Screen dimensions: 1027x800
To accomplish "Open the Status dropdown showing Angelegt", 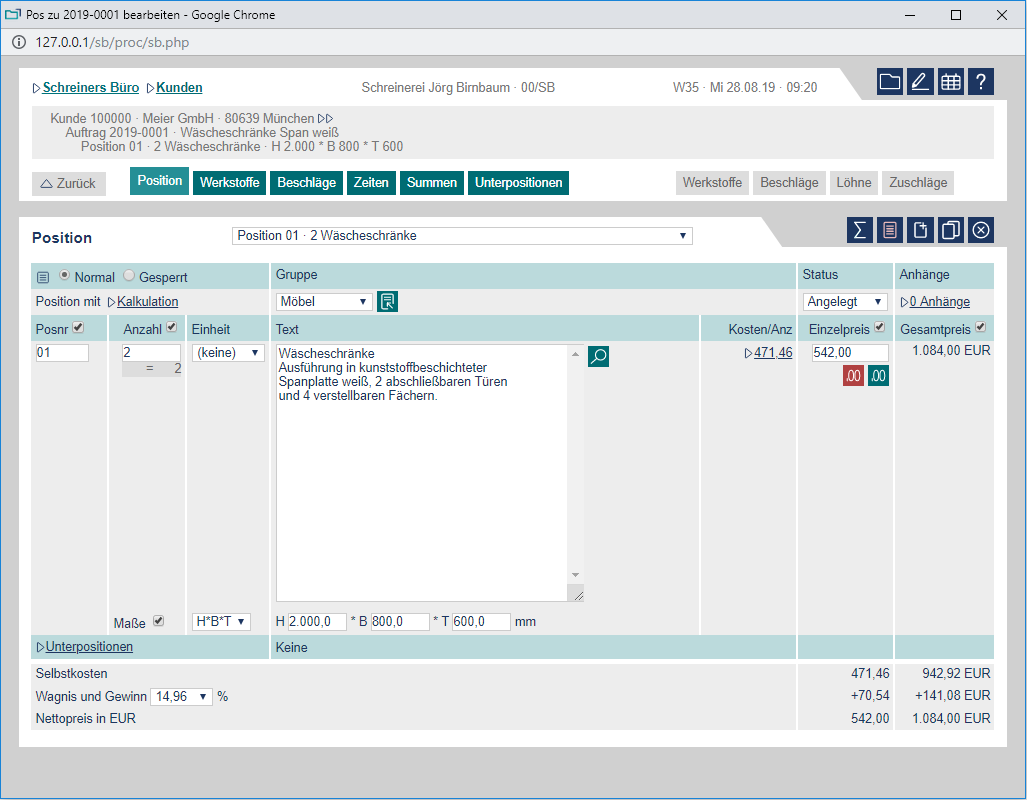I will [x=845, y=302].
